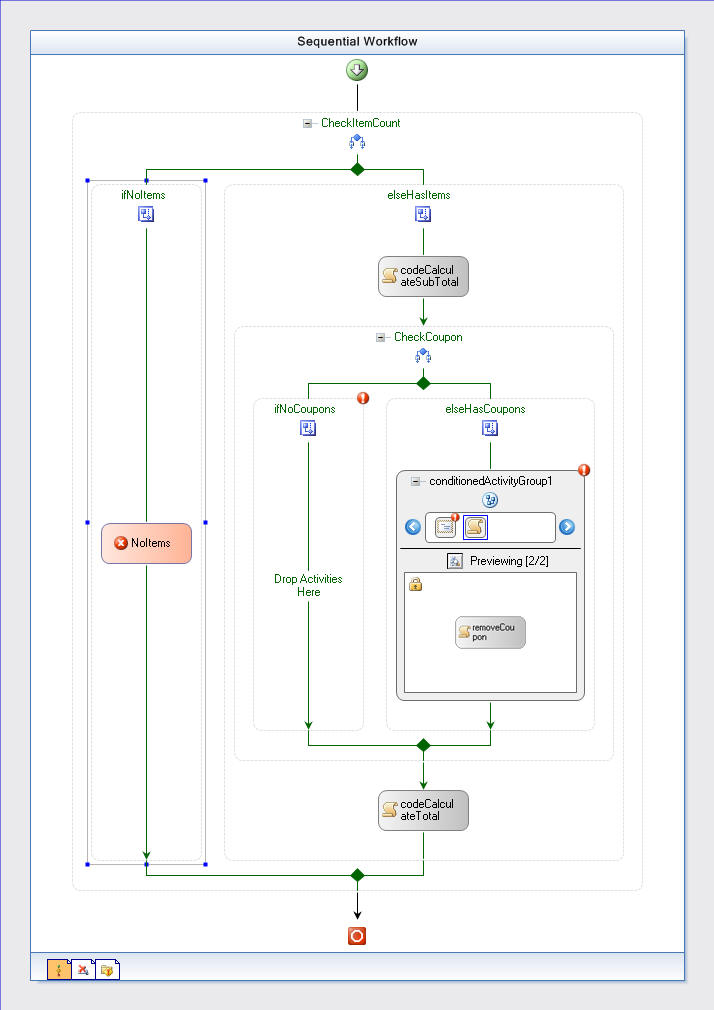Select the first activity thumbnail with error badge
The image size is (714, 1010).
tap(446, 527)
